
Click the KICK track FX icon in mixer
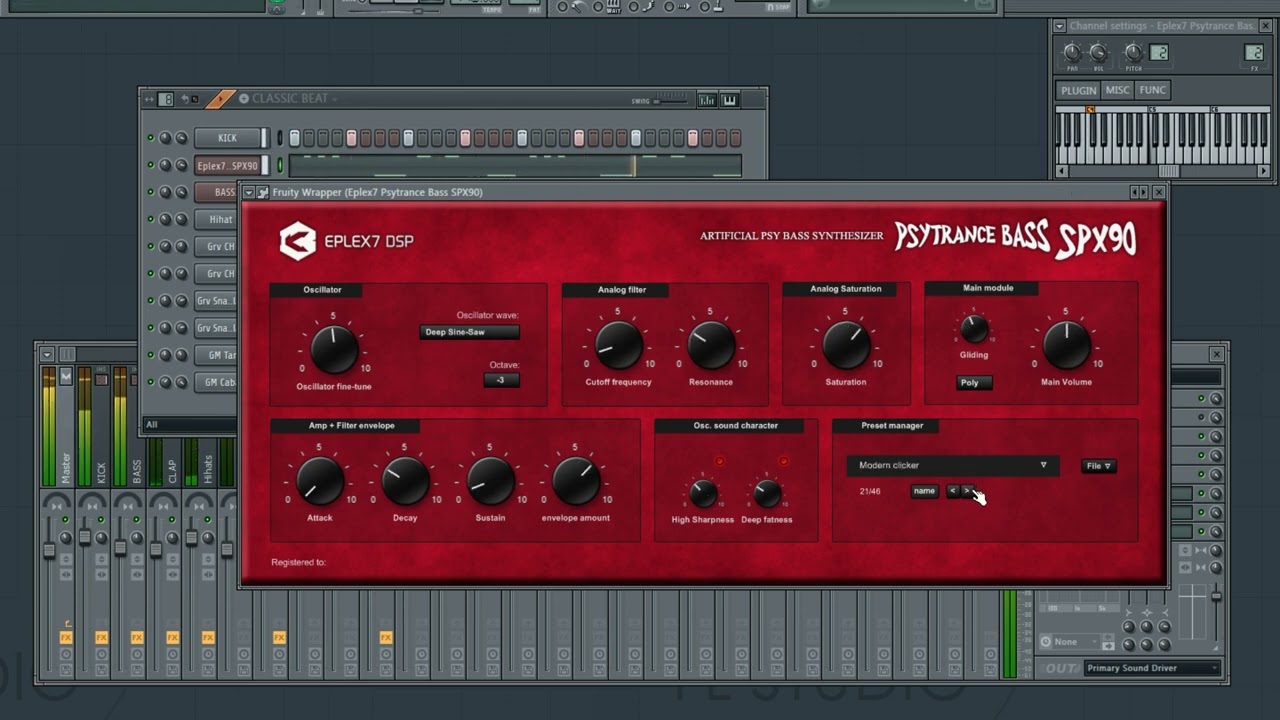tap(101, 637)
